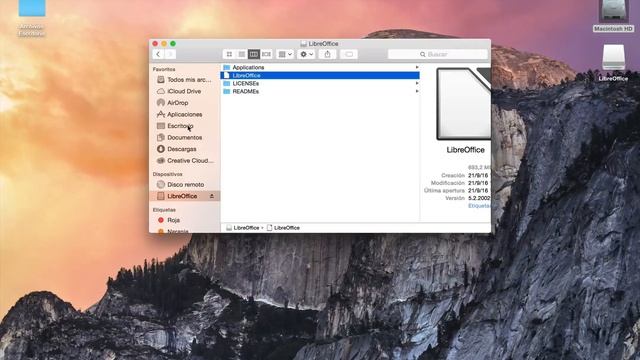
Task: Open Todos mis archivos in sidebar
Action: [x=184, y=80]
